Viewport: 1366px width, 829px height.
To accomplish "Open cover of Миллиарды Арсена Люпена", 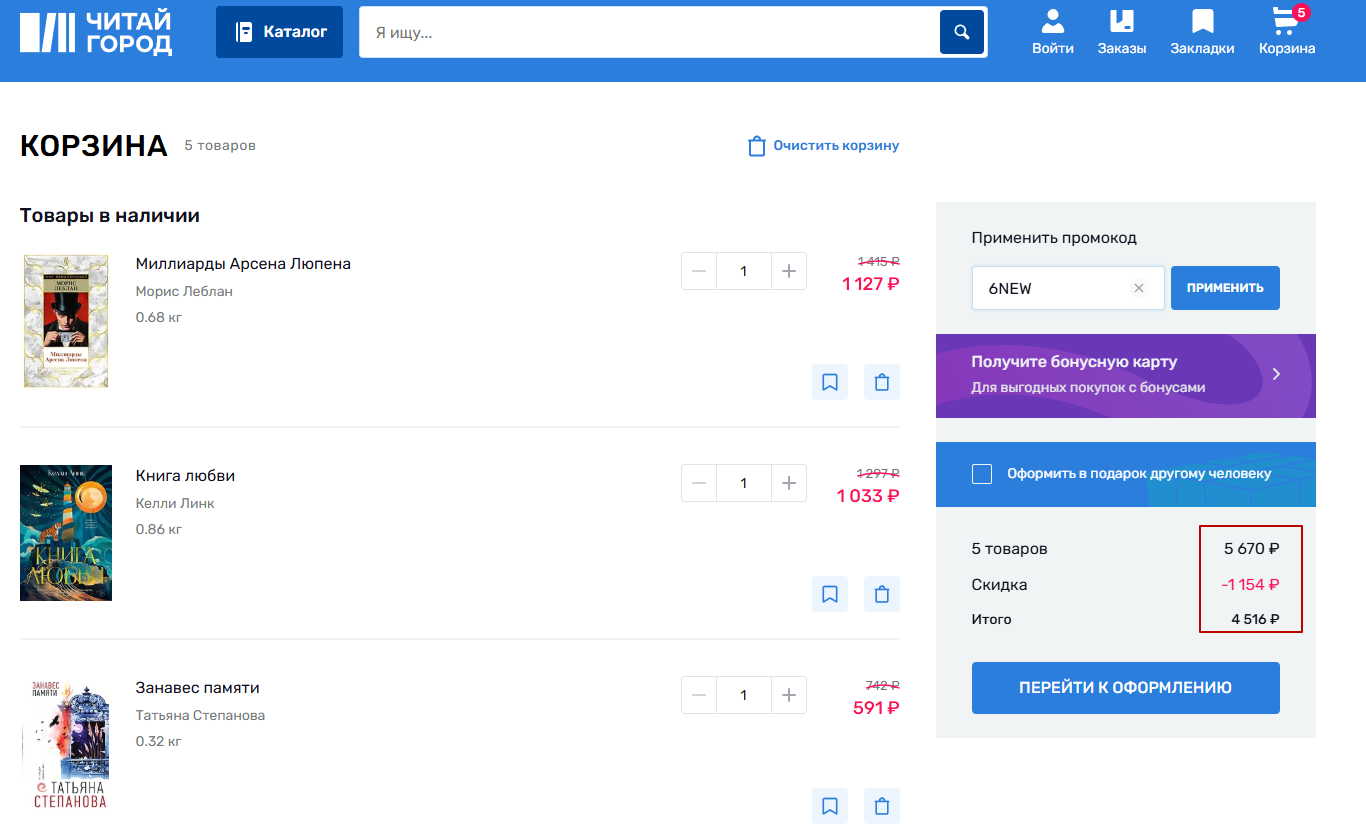I will [66, 321].
